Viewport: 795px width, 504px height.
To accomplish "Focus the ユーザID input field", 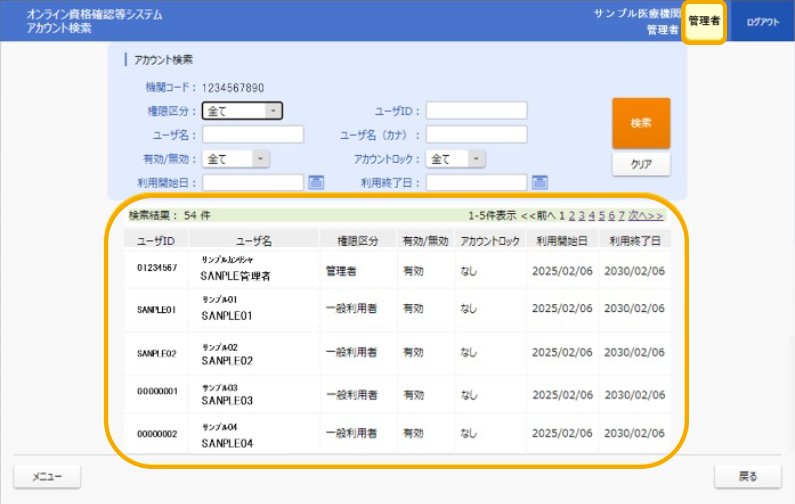I will [476, 111].
